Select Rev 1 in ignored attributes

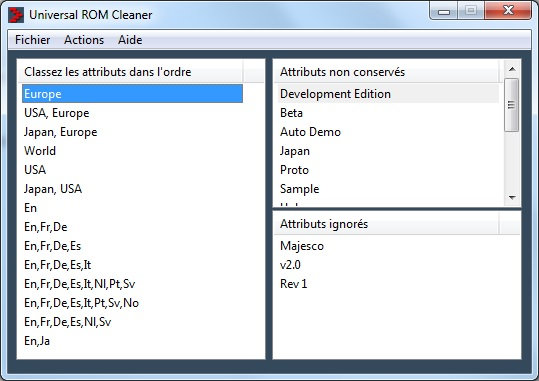point(388,284)
